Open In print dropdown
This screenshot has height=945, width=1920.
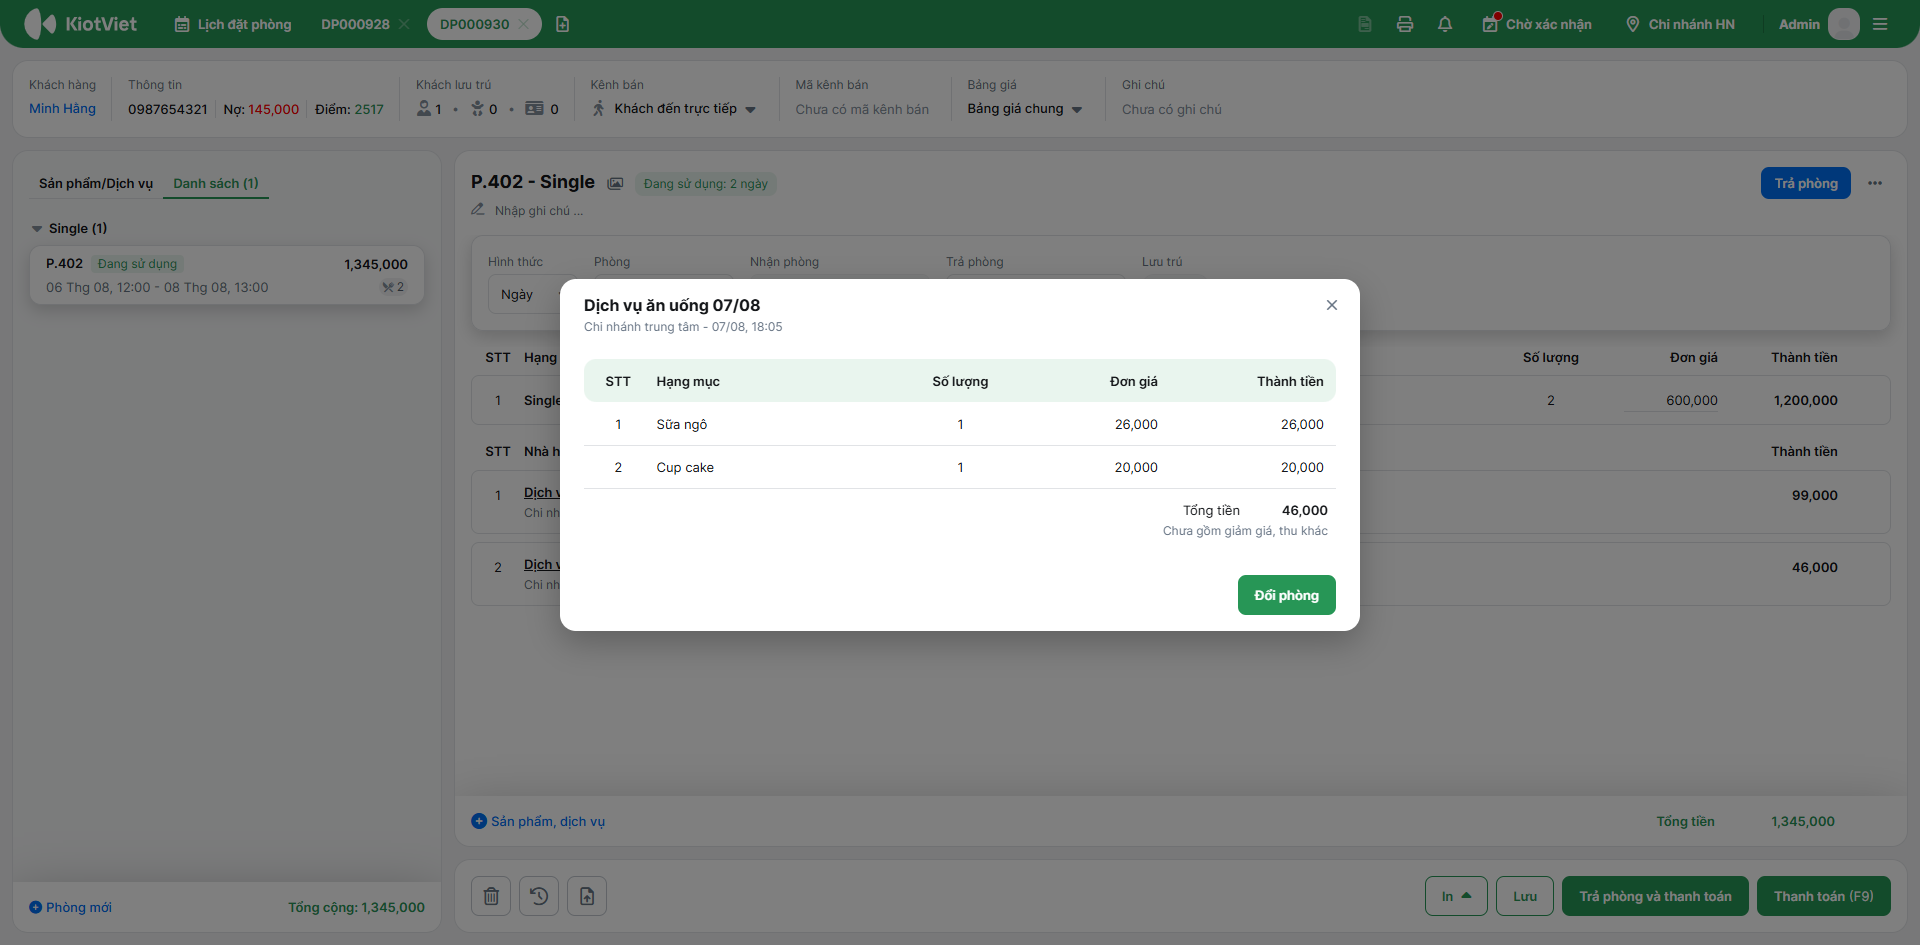click(x=1456, y=896)
